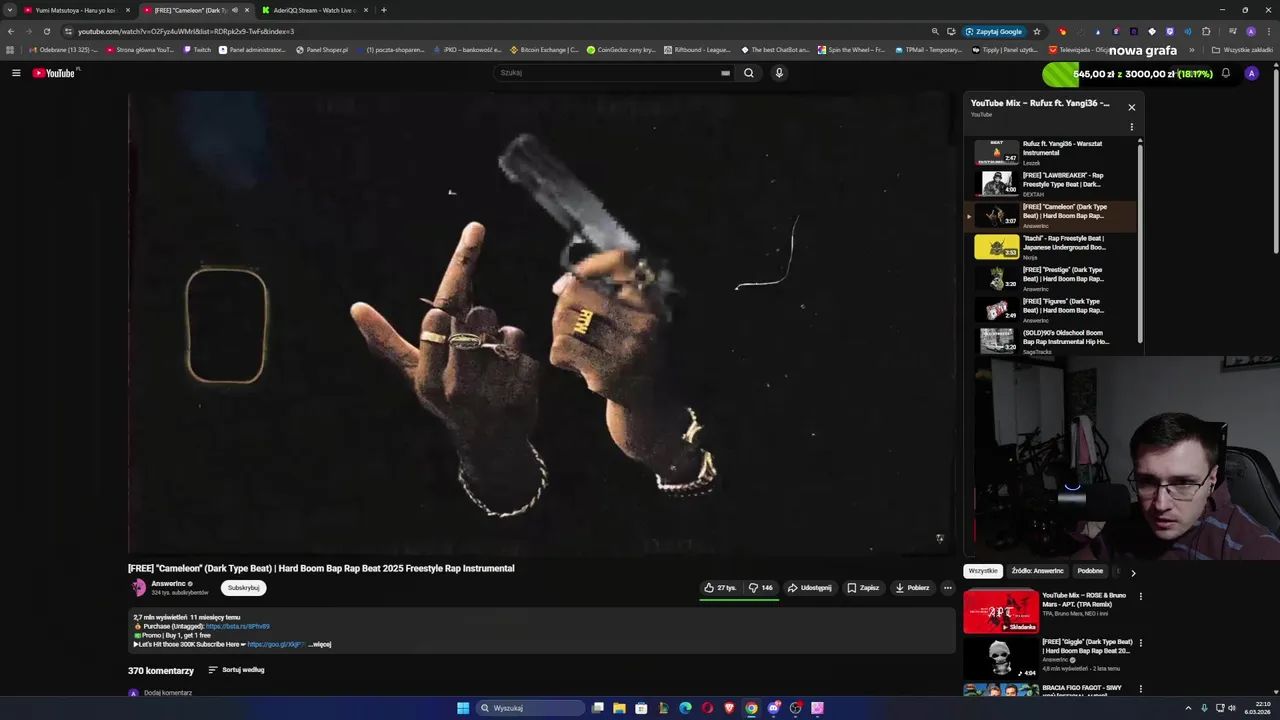
Task: Open playlist panel three-dot options menu
Action: 1132,127
